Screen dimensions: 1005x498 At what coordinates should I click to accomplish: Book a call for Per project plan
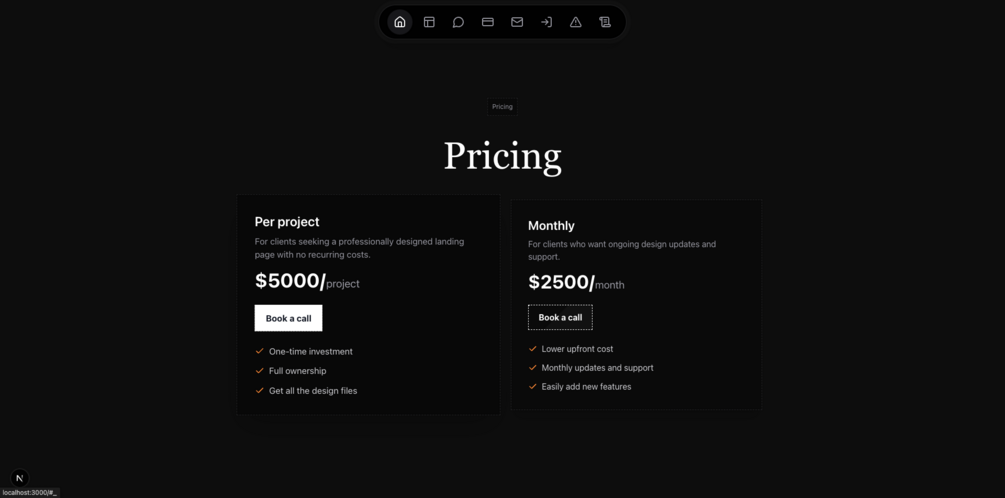click(x=288, y=318)
